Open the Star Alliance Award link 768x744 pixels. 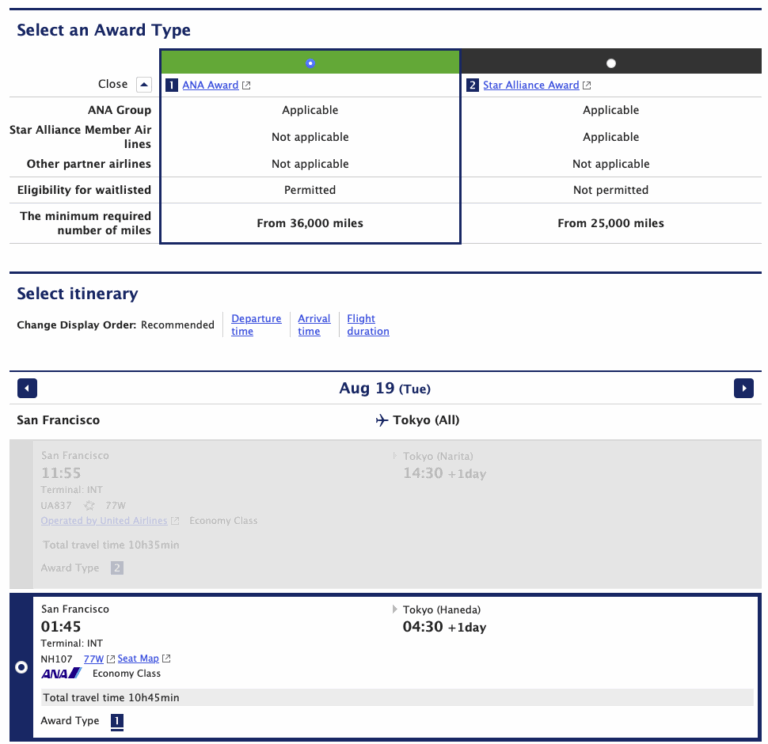click(531, 85)
